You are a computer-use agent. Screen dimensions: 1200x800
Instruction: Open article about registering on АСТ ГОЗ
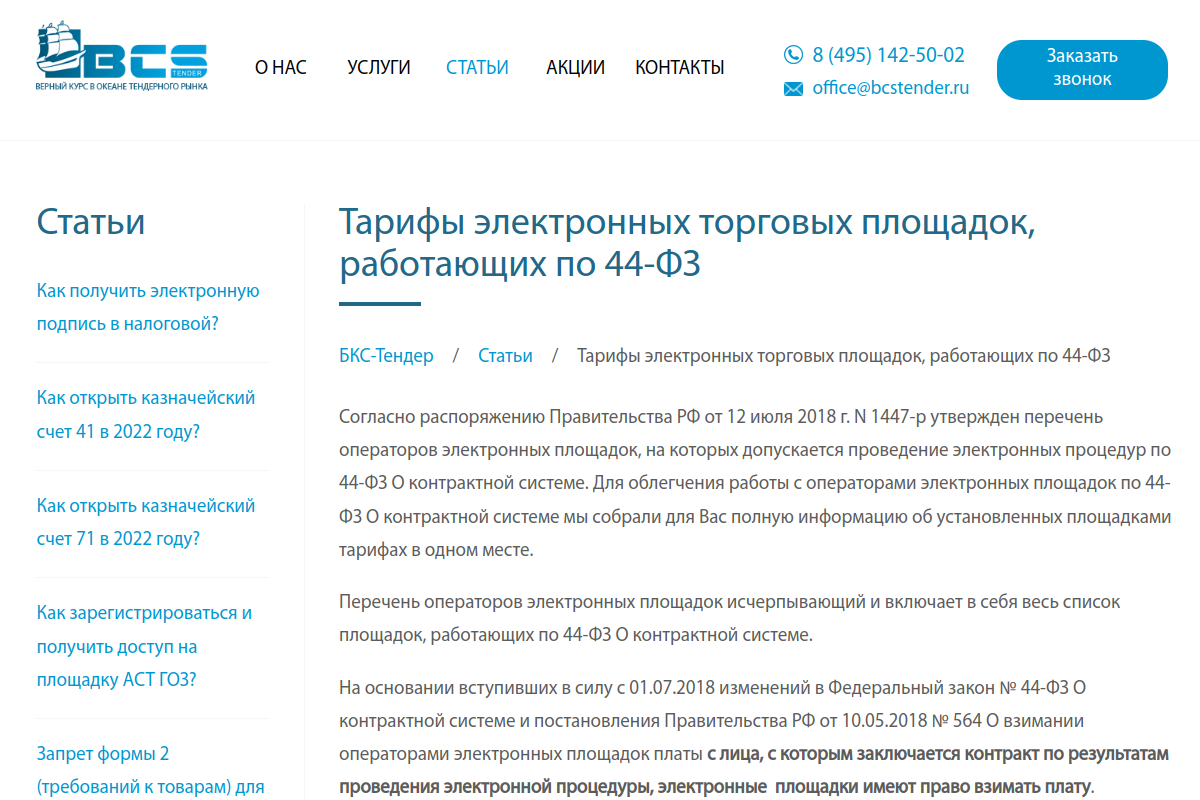[x=145, y=646]
